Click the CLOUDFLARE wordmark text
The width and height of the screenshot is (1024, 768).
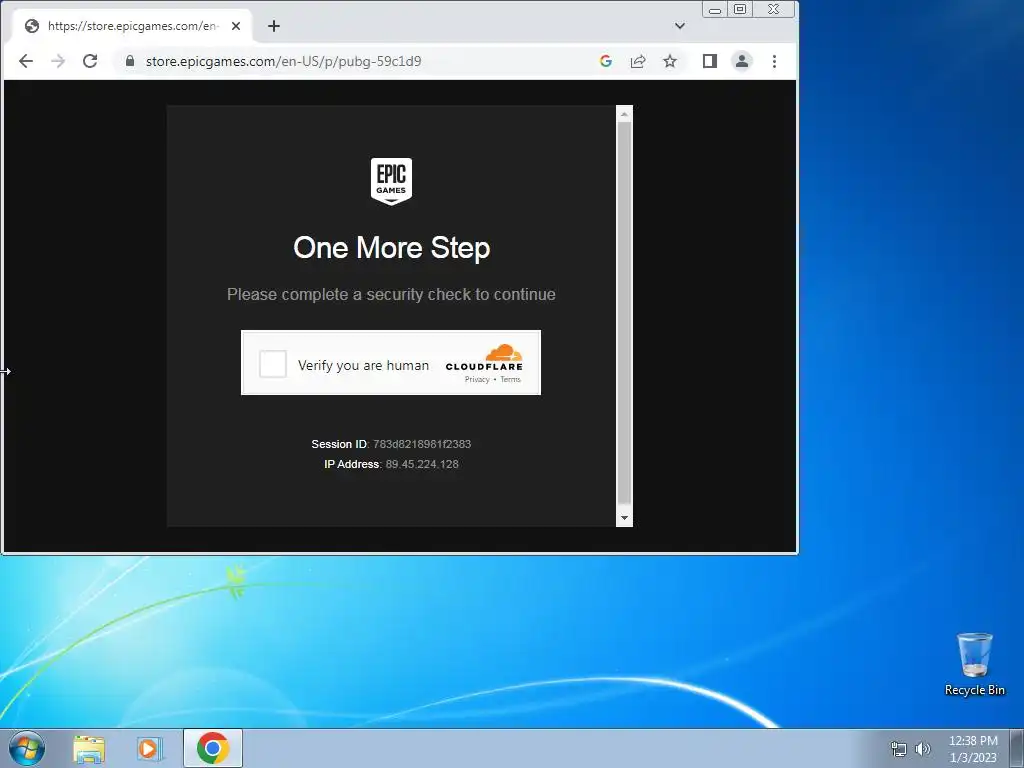pyautogui.click(x=484, y=367)
